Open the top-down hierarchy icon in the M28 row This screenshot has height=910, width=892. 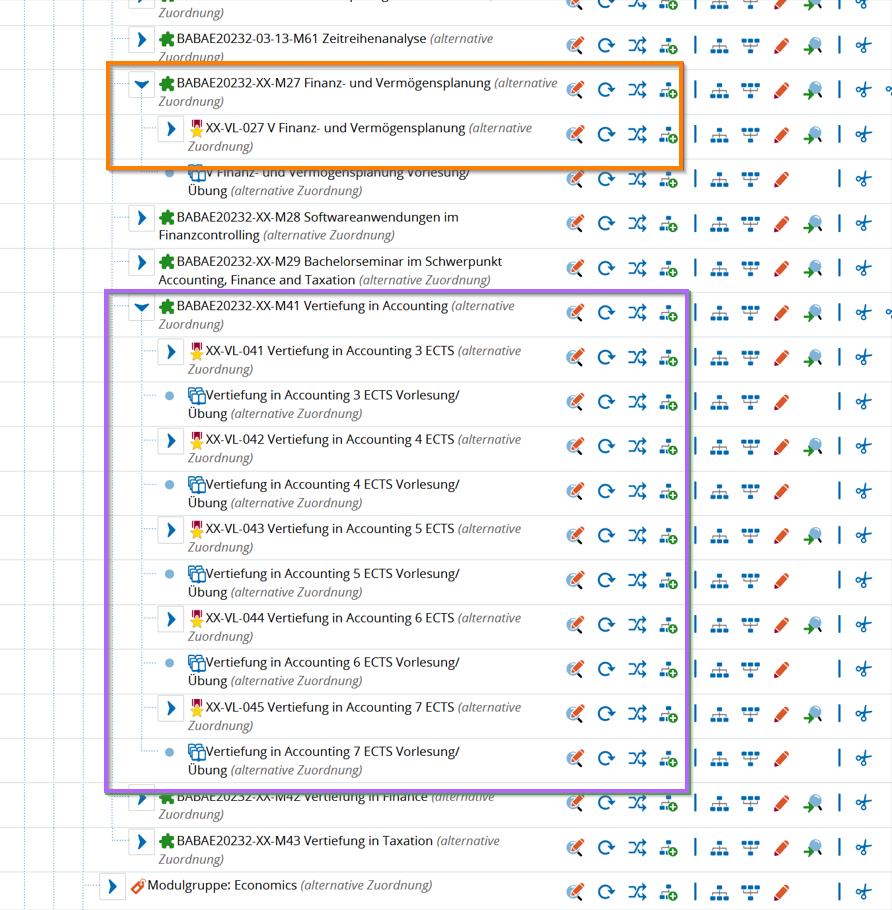[x=719, y=224]
